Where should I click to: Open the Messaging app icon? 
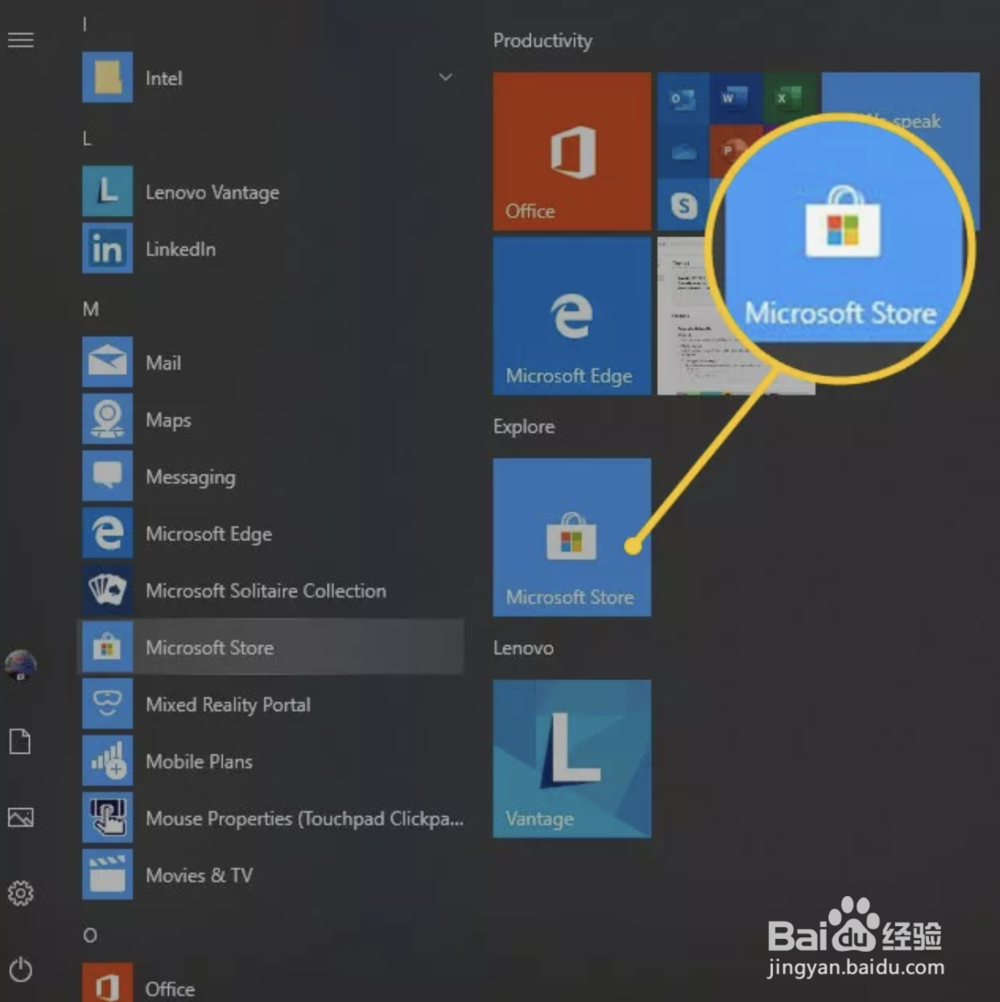[x=107, y=475]
